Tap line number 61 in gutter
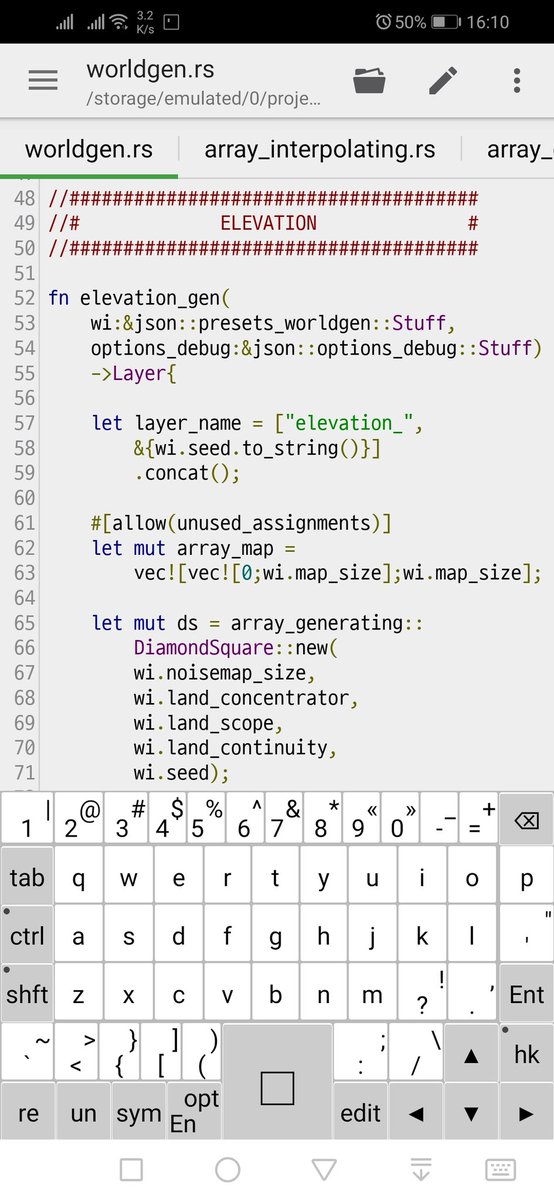Image resolution: width=554 pixels, height=1200 pixels. pyautogui.click(x=25, y=523)
